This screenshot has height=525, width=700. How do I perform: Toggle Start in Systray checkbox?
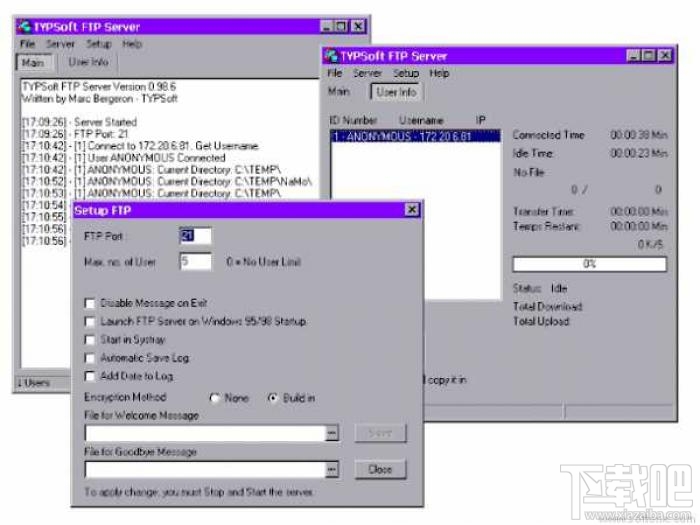pyautogui.click(x=90, y=340)
